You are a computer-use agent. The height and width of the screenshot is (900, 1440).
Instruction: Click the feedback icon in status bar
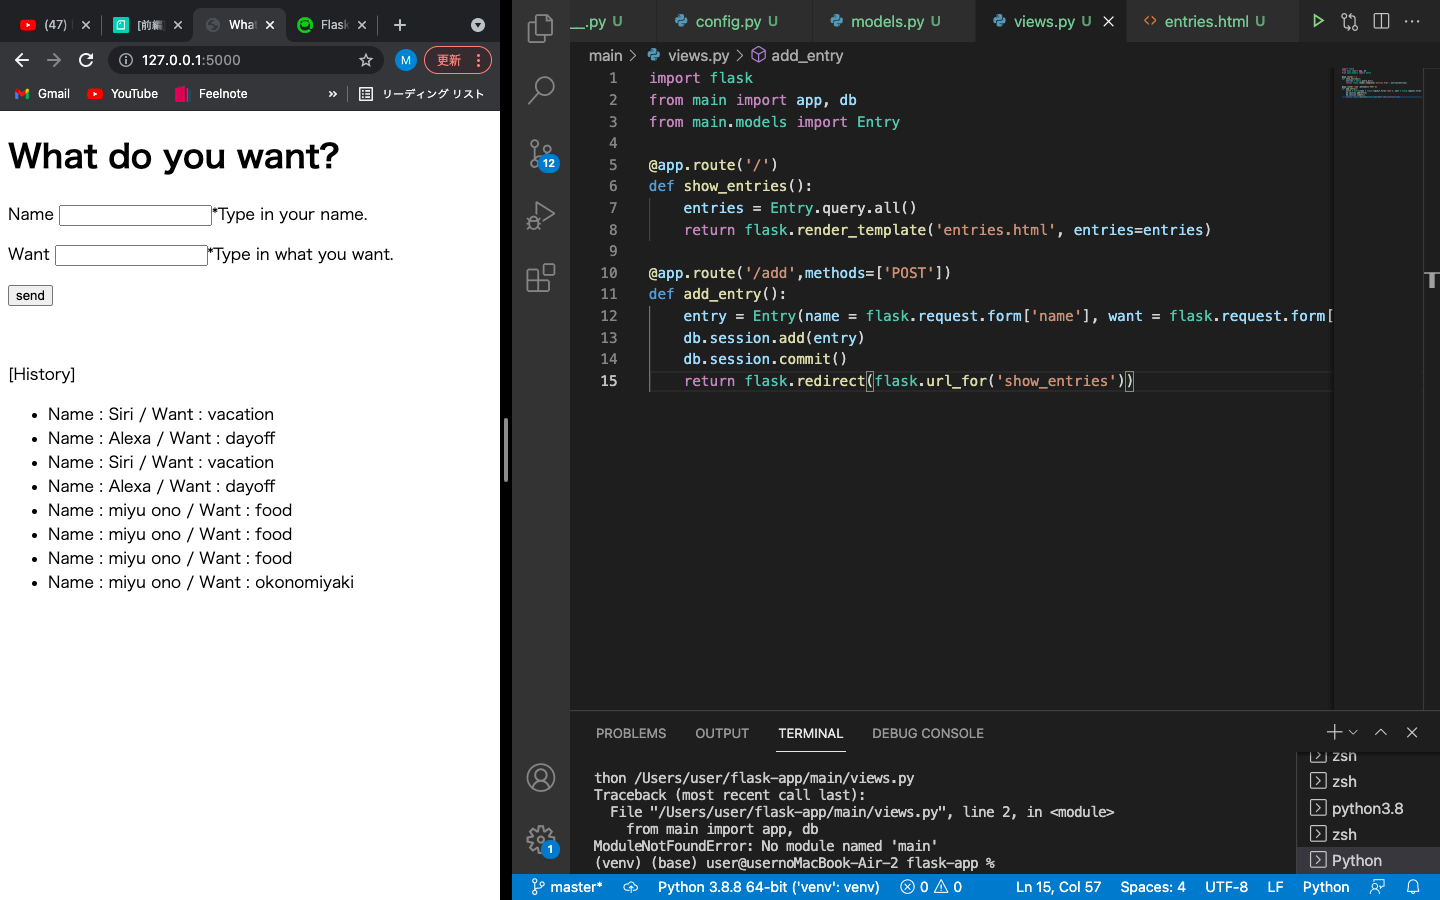click(x=1378, y=887)
